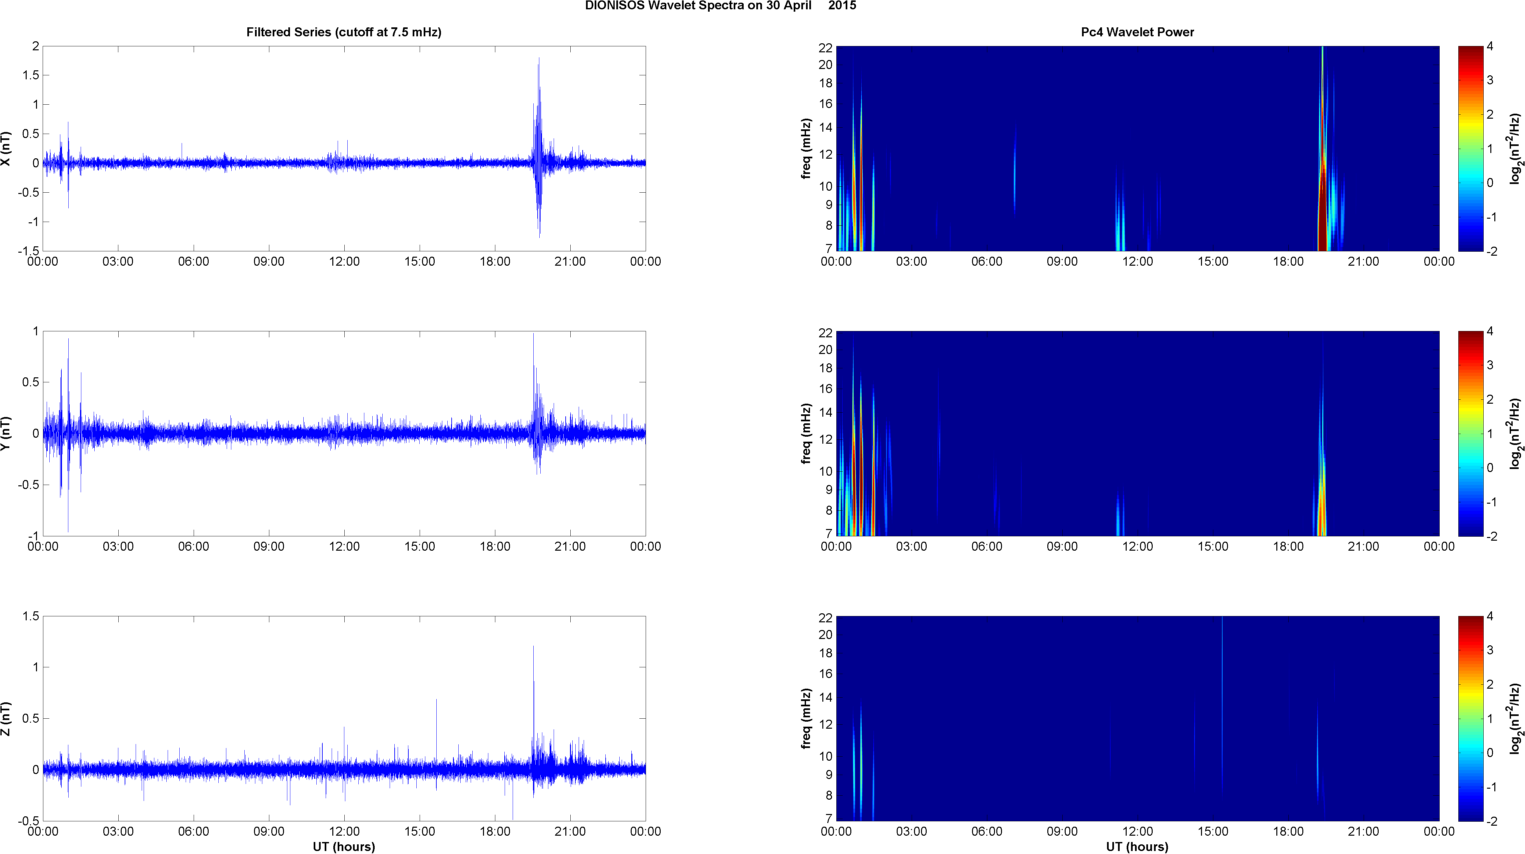Viewport: 1525px width, 854px height.
Task: Click the log2(nT²/Hz) label of middle colorbar
Action: (x=1516, y=433)
